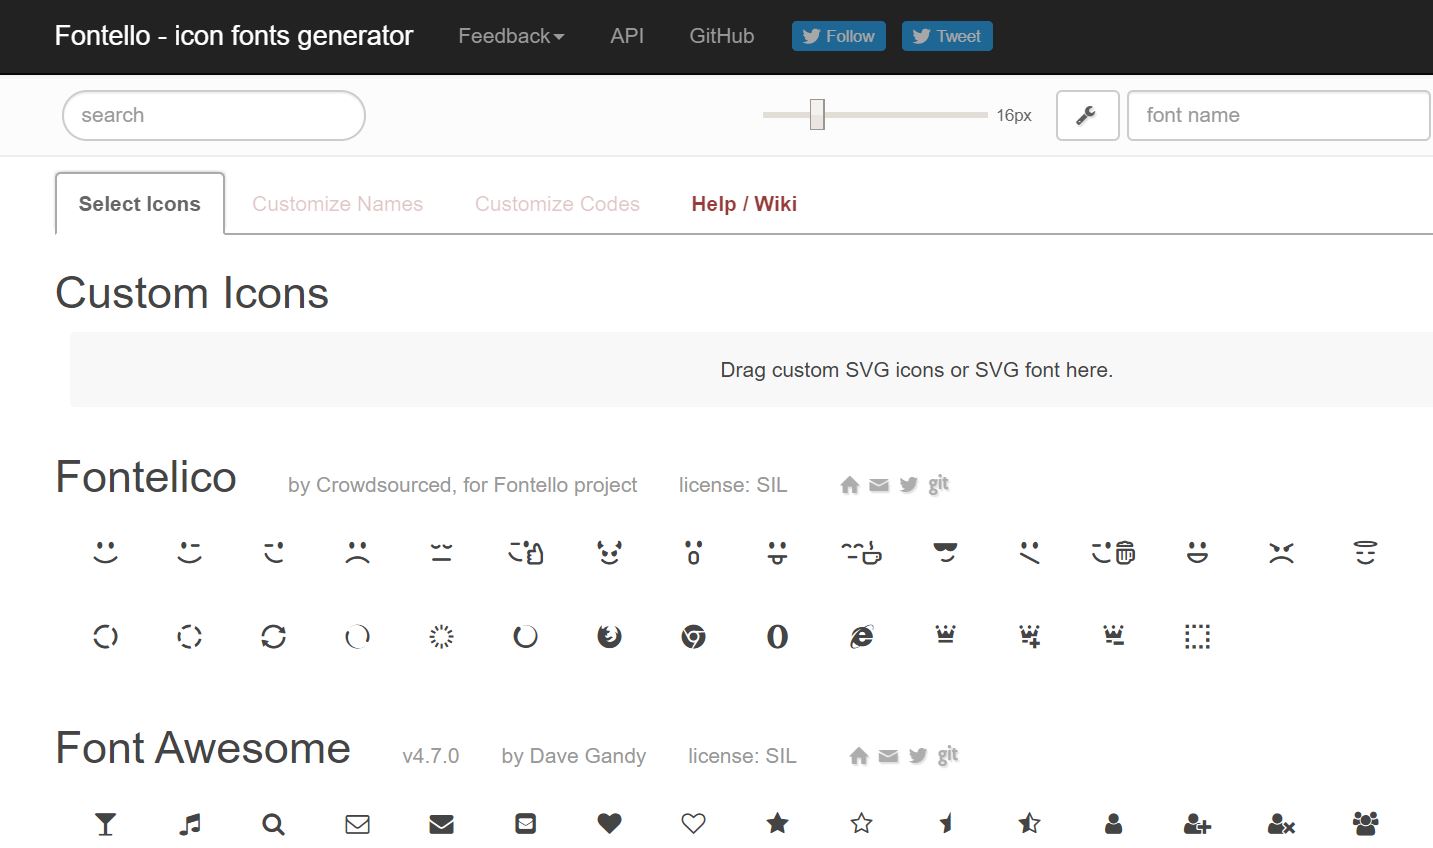Screen dimensions: 1433x848
Task: Select the tongue-out emoticon icon
Action: (x=778, y=552)
